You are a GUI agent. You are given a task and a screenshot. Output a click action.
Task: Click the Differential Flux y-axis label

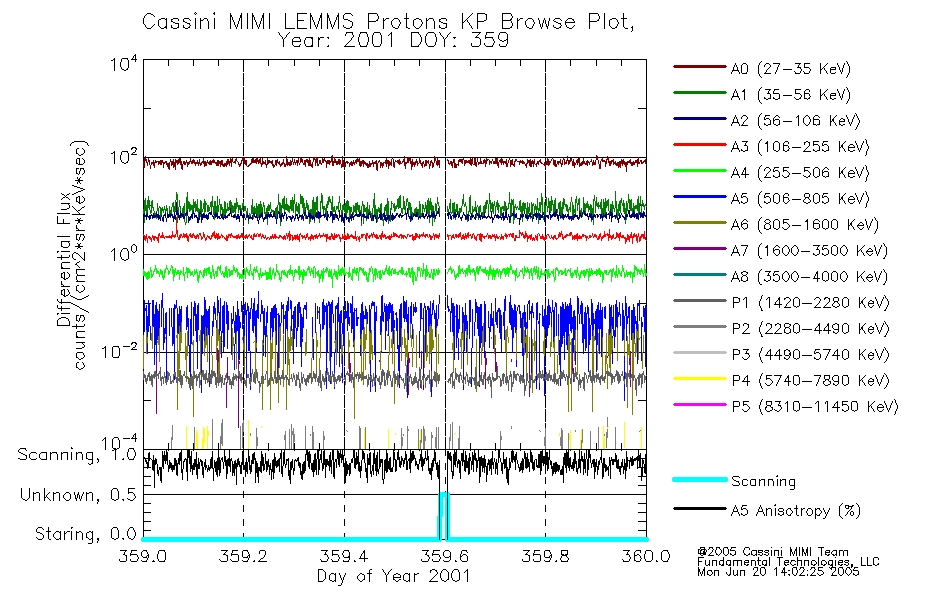coord(64,259)
